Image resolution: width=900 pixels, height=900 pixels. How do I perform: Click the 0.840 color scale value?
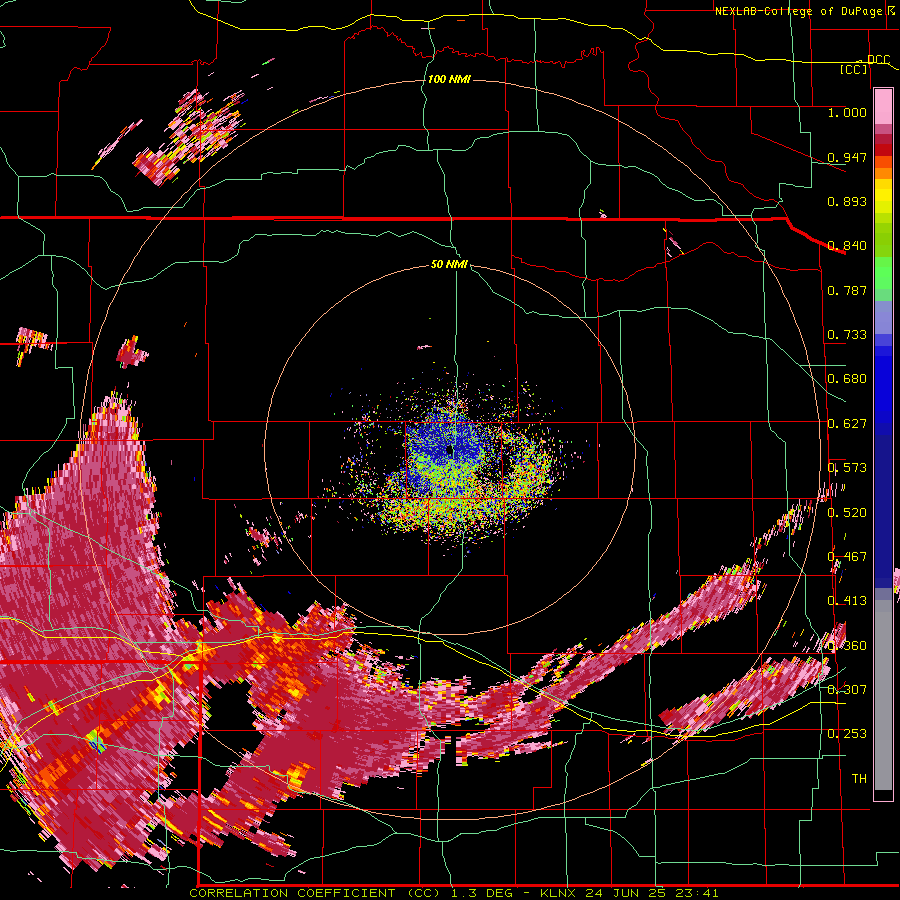click(847, 246)
